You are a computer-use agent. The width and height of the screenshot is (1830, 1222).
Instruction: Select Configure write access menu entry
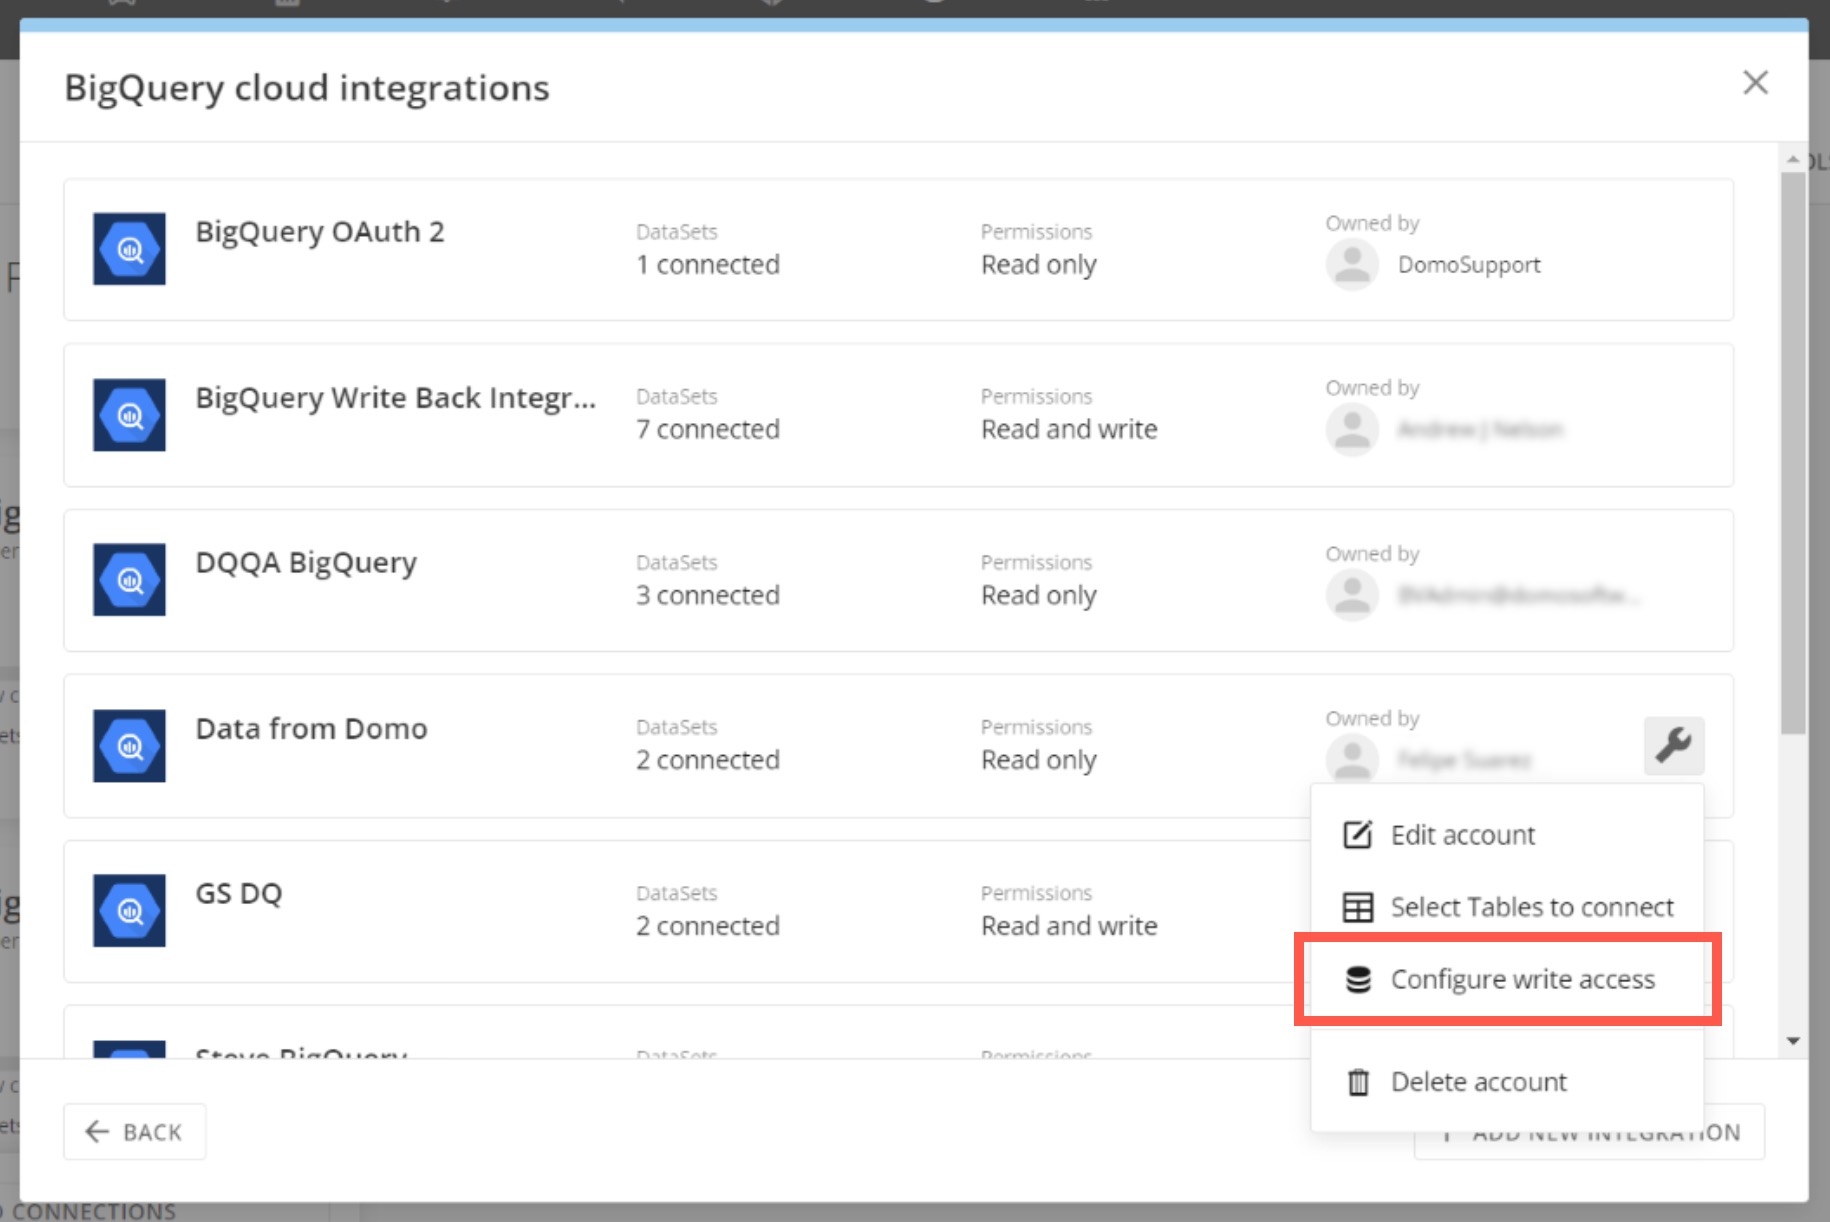tap(1523, 979)
